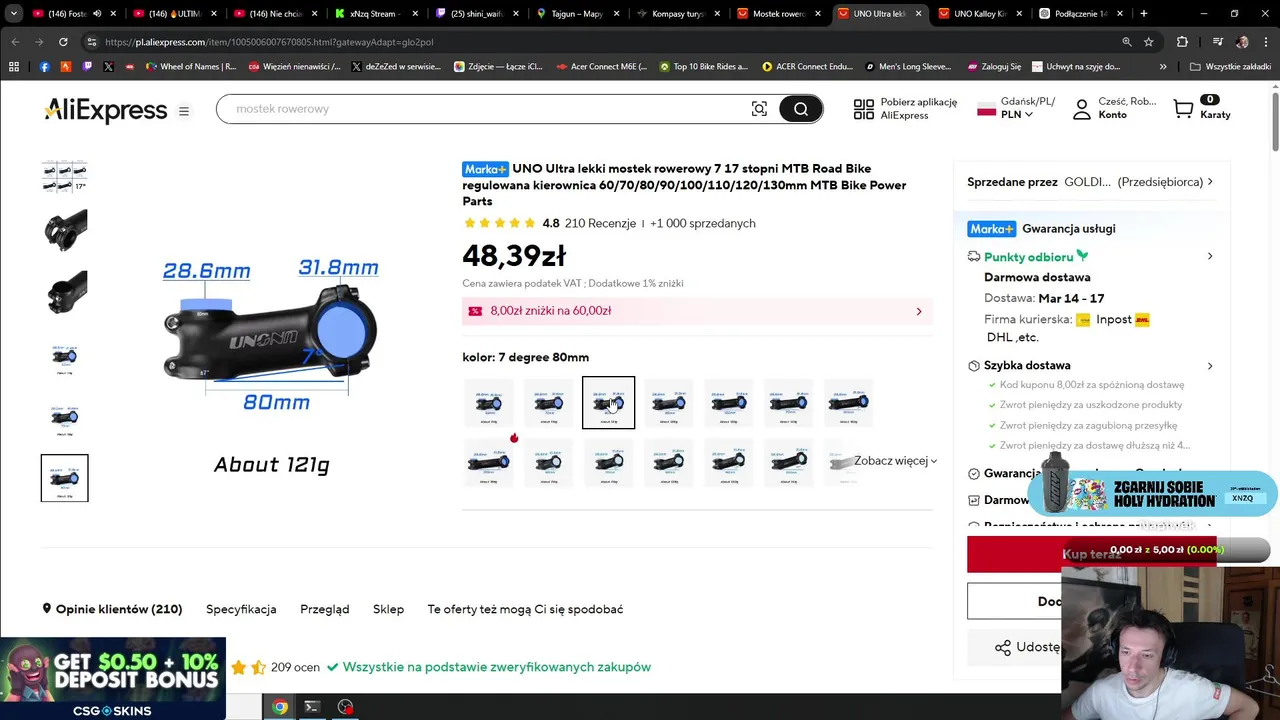Viewport: 1280px width, 720px height.
Task: Click the zoom magnifier icon in address bar
Action: [x=1127, y=42]
